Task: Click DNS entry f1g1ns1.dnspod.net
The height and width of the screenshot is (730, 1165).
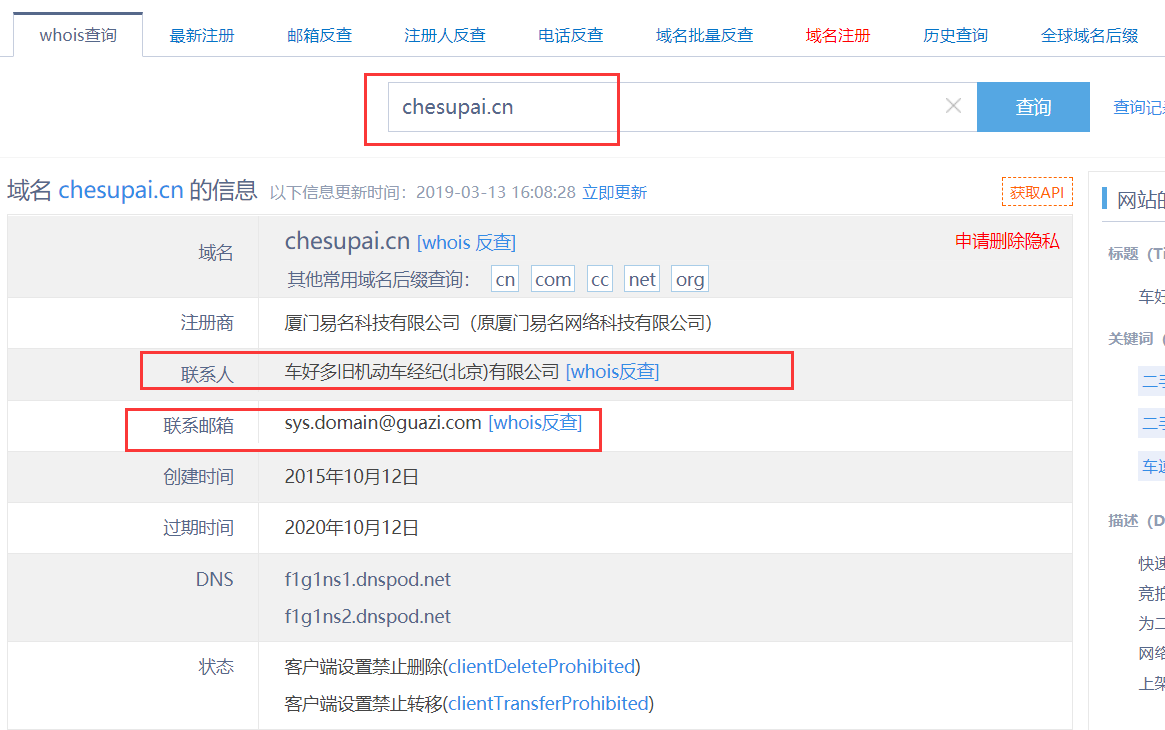Action: (x=368, y=579)
